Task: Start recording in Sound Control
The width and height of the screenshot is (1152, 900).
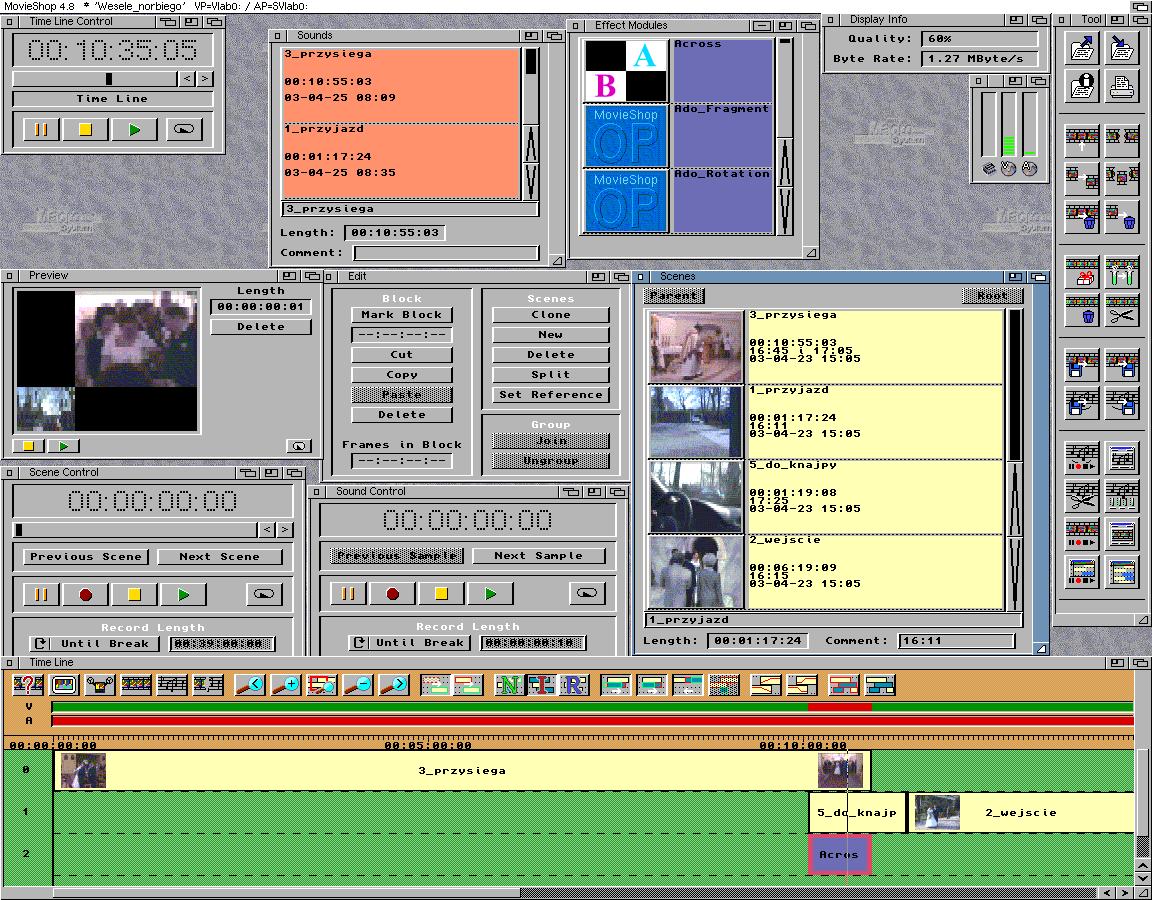Action: 392,593
